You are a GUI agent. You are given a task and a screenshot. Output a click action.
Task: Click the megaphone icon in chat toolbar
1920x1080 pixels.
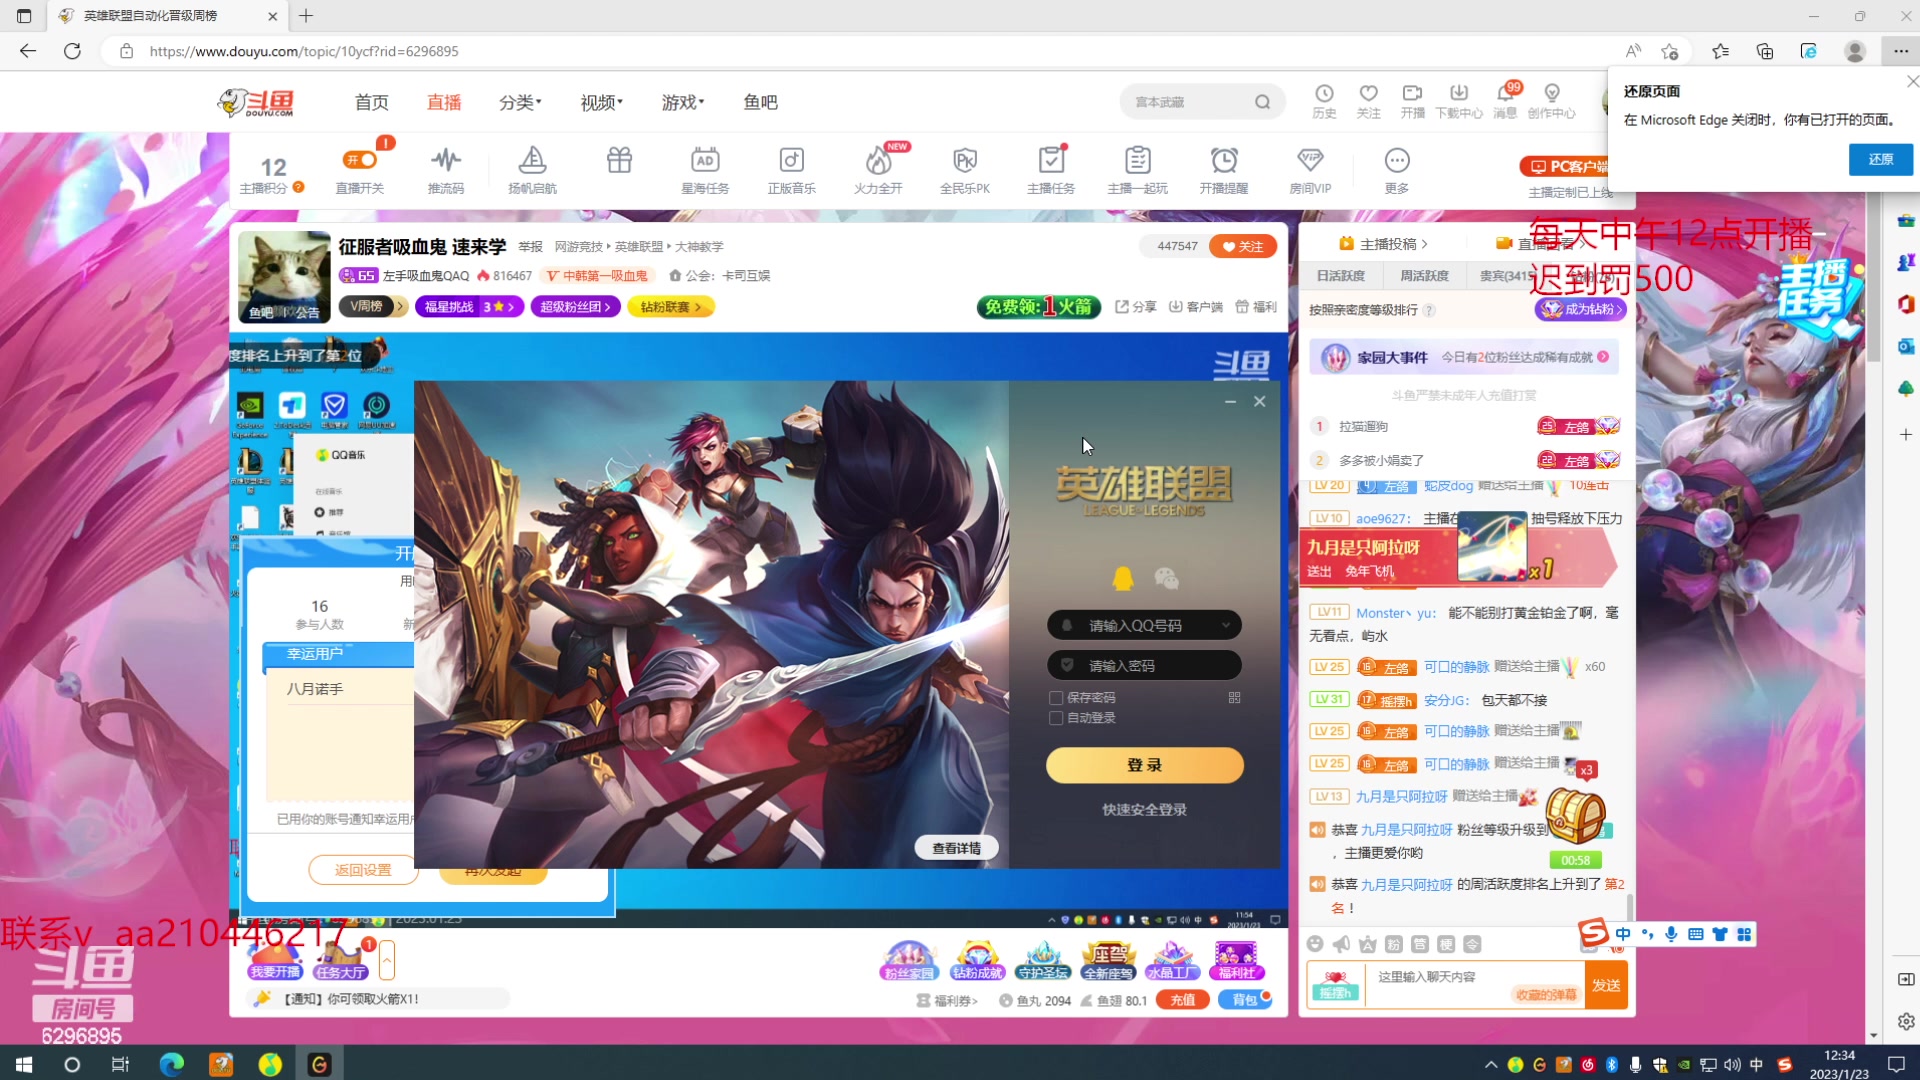click(1341, 944)
